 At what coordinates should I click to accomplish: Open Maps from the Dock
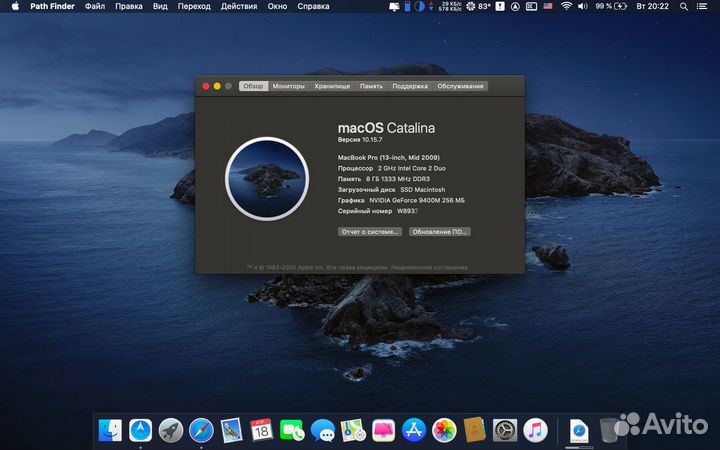[x=353, y=430]
